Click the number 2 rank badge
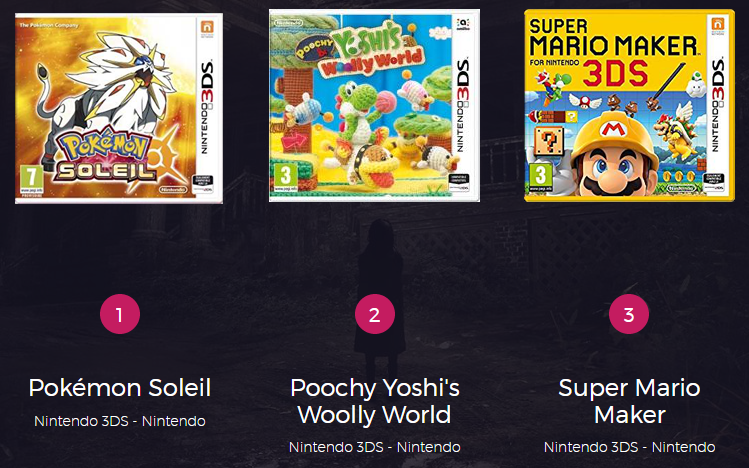The image size is (749, 468). tap(375, 314)
